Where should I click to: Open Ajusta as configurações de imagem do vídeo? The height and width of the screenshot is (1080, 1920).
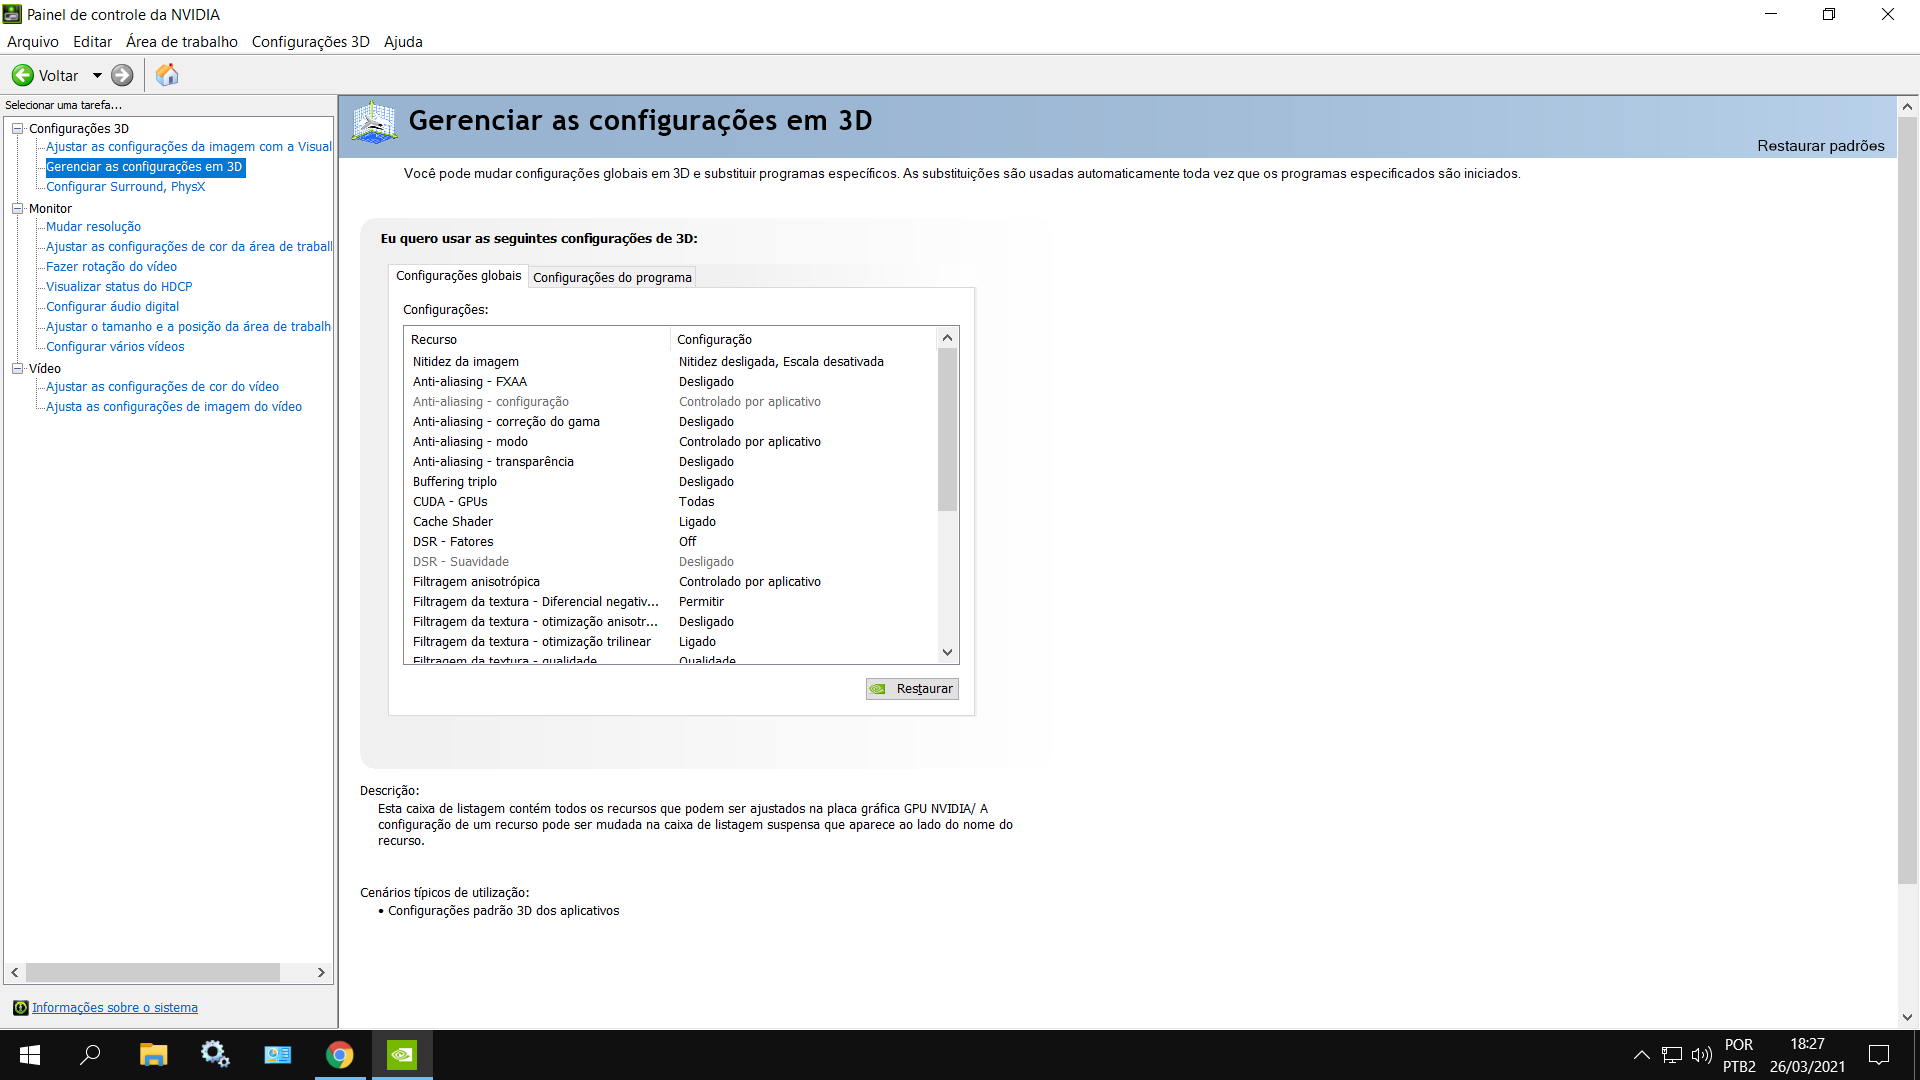174,407
